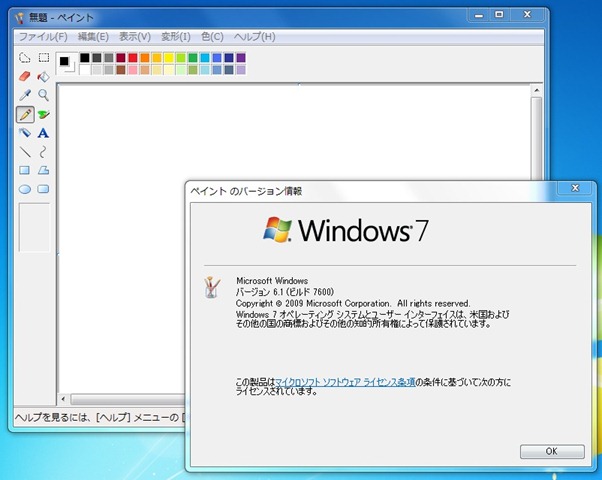602x480 pixels.
Task: Pick the lavender color swatch
Action: click(241, 70)
